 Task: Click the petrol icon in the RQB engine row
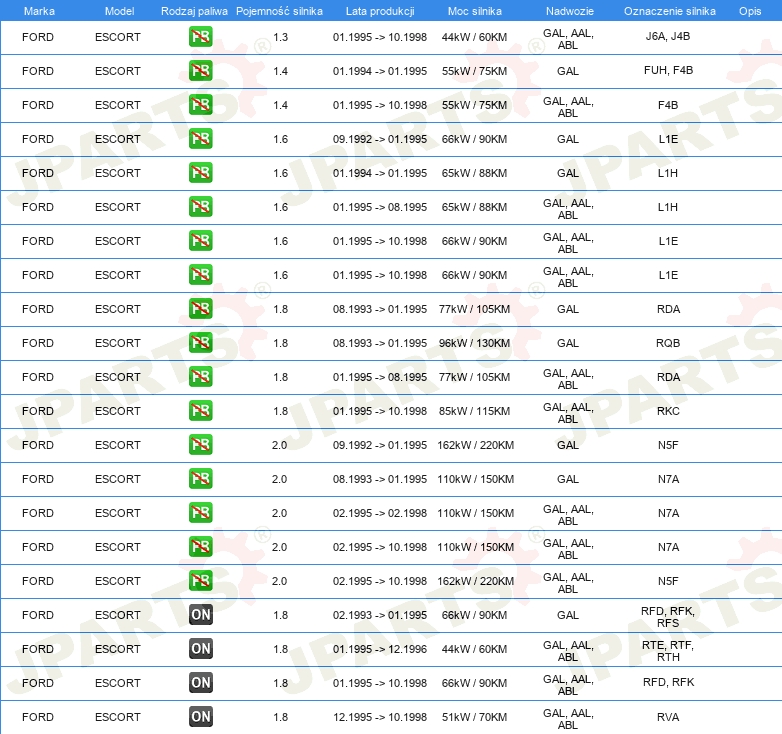(x=200, y=343)
